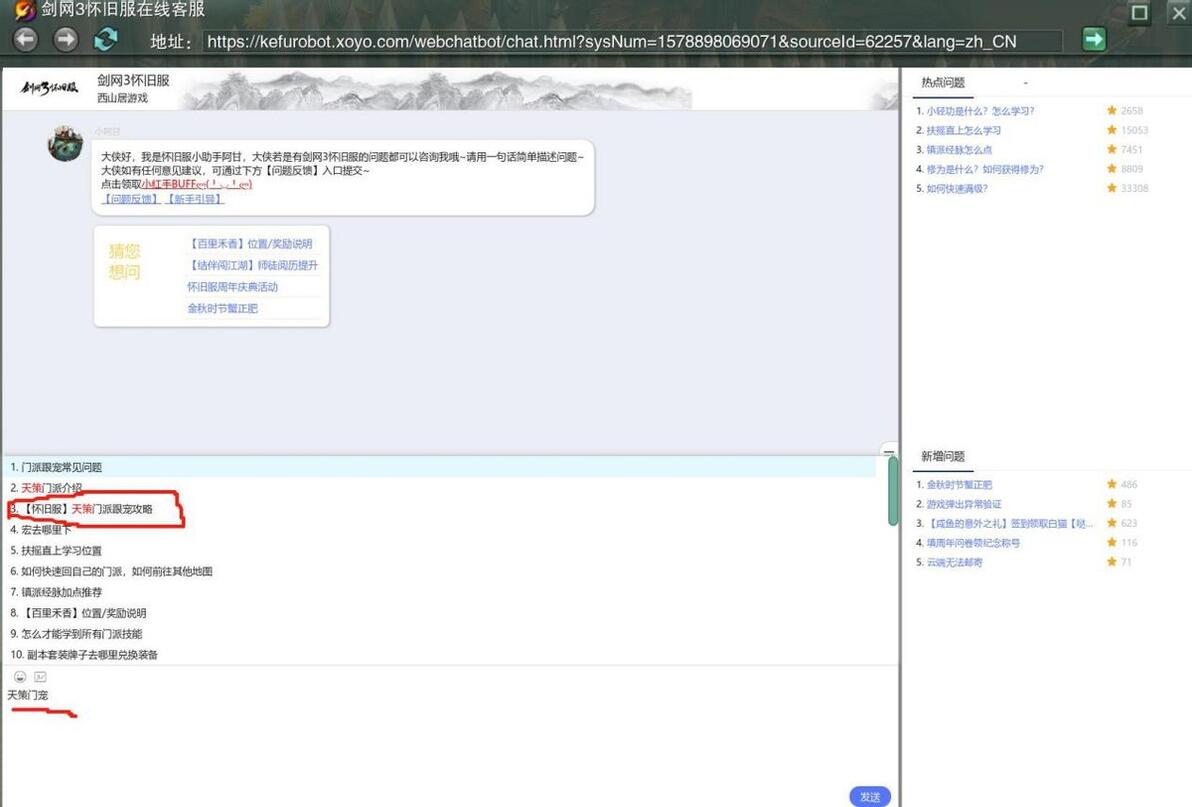Go back with the left arrow button
This screenshot has height=807, width=1192.
click(x=26, y=39)
